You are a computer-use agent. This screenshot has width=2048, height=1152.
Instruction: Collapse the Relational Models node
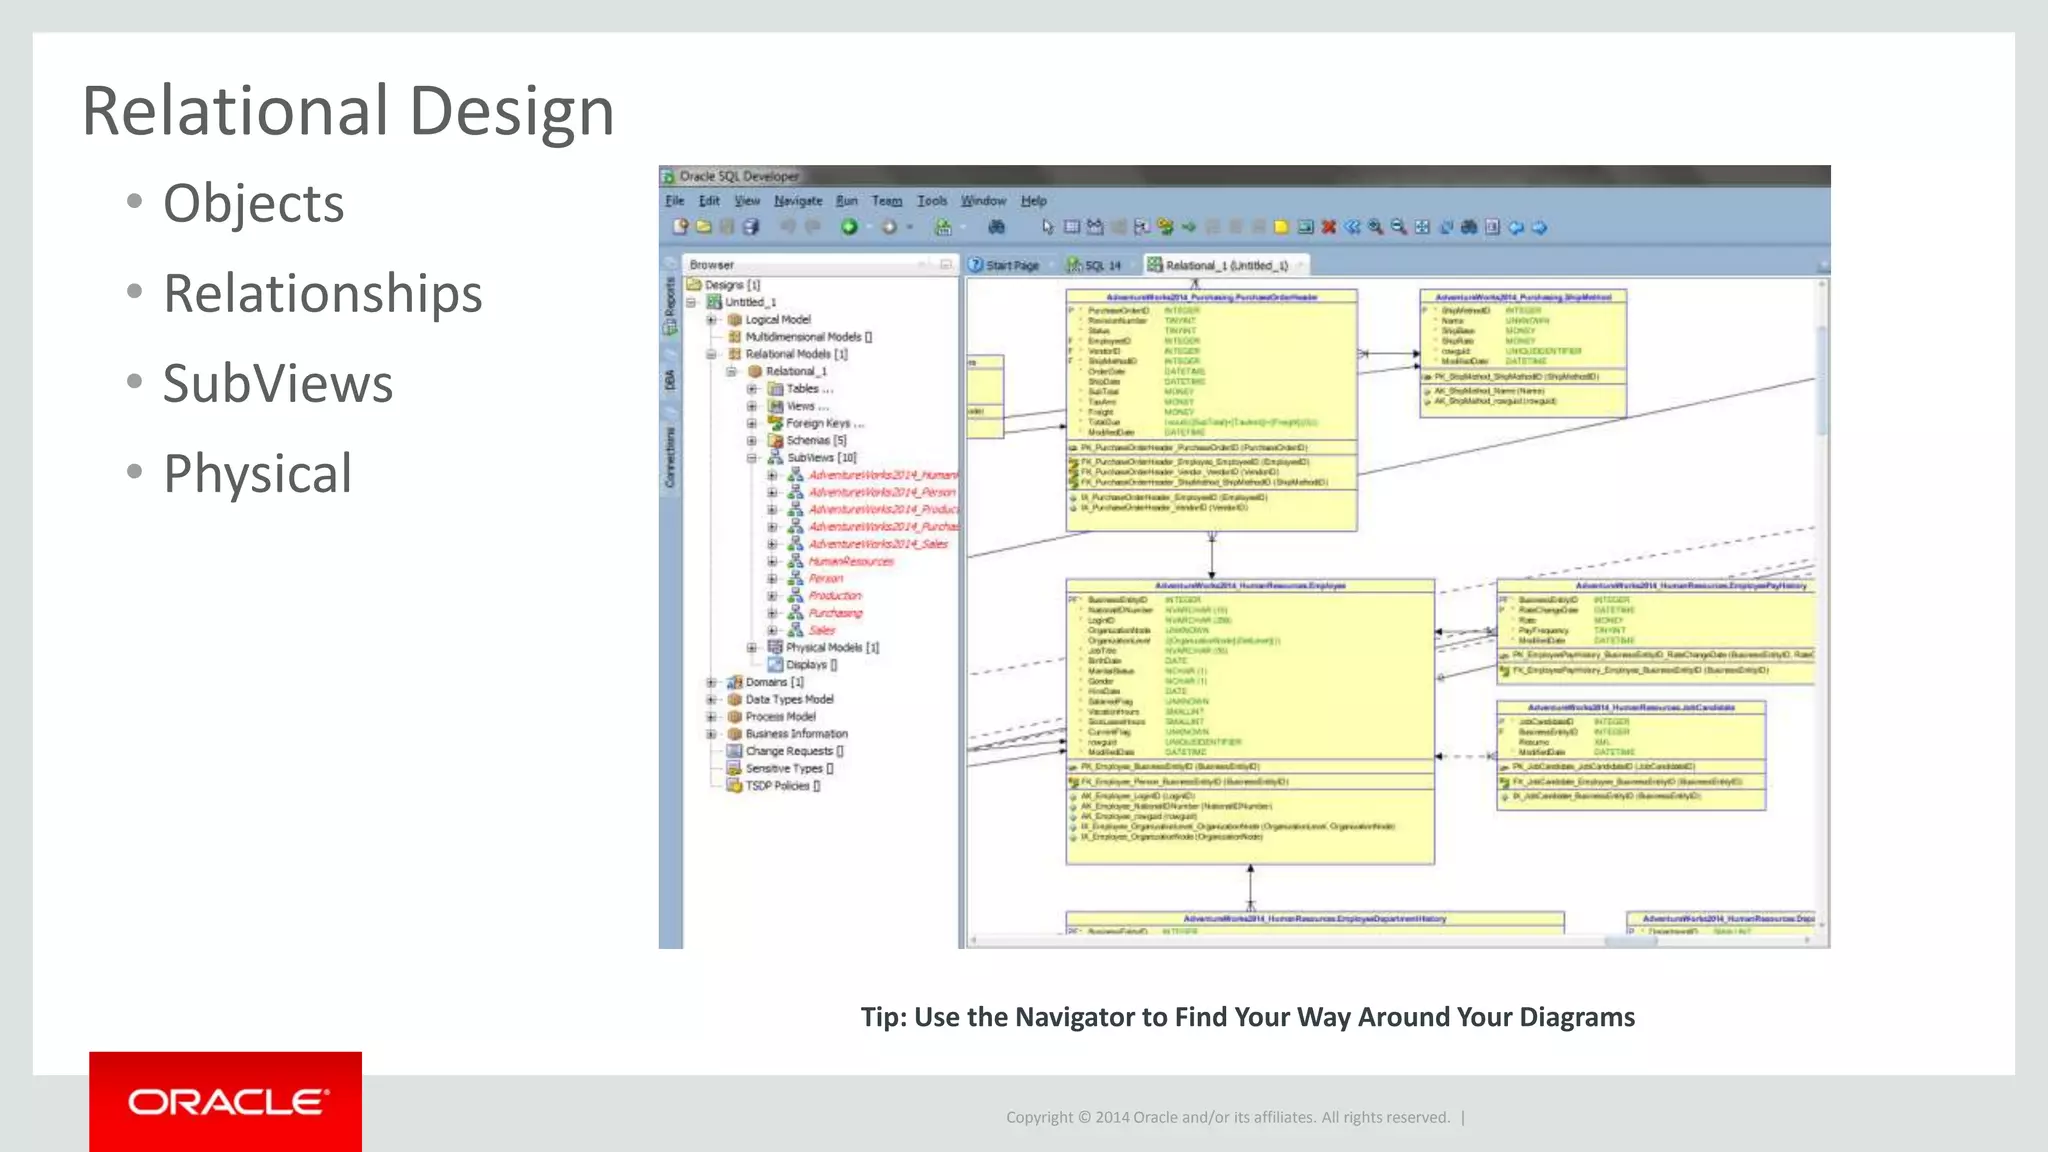712,354
